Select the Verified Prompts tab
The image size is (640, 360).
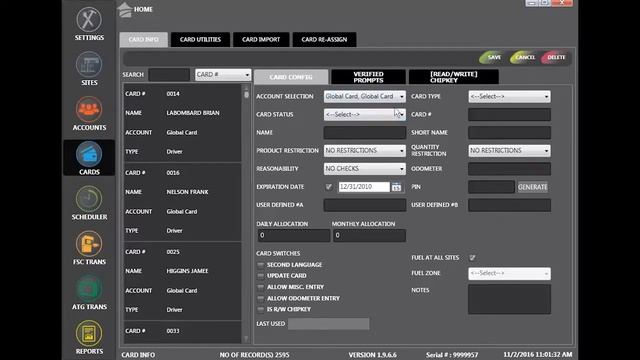368,77
